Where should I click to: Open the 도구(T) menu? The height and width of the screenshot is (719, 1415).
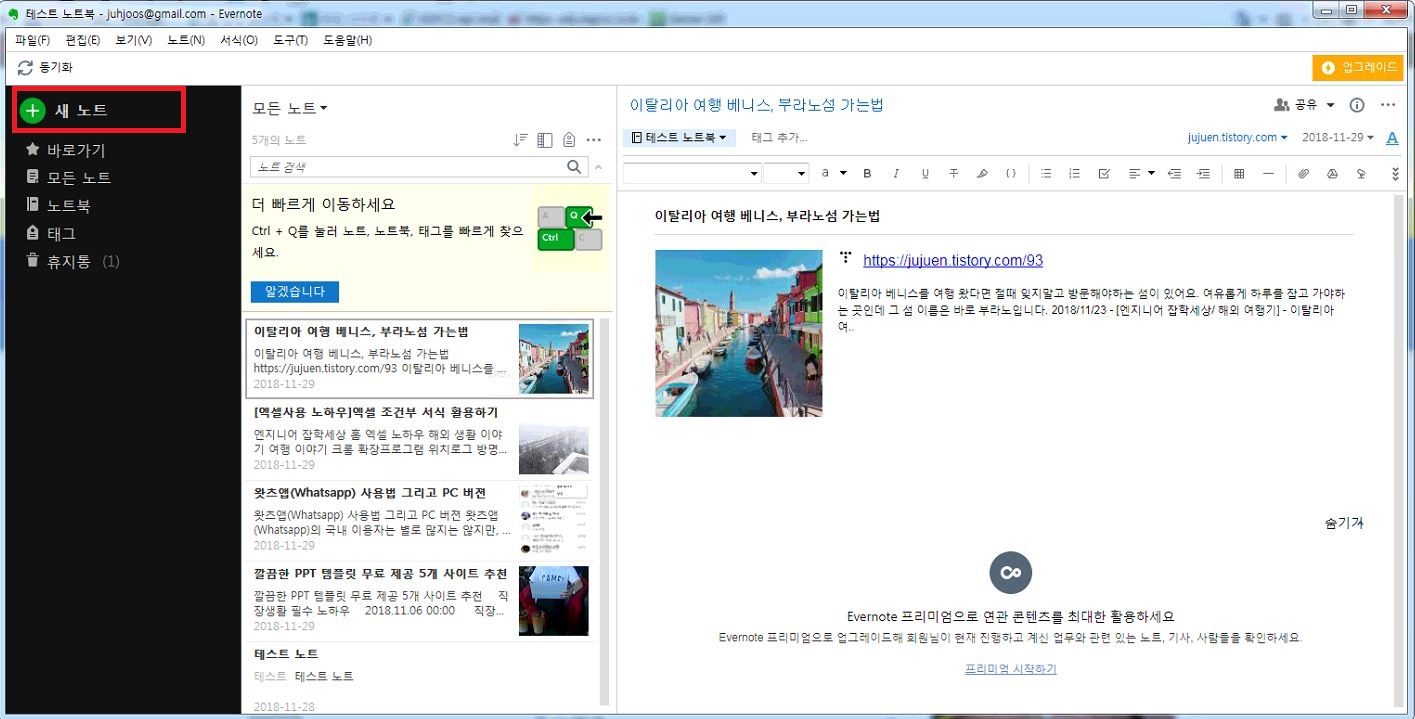tap(291, 40)
